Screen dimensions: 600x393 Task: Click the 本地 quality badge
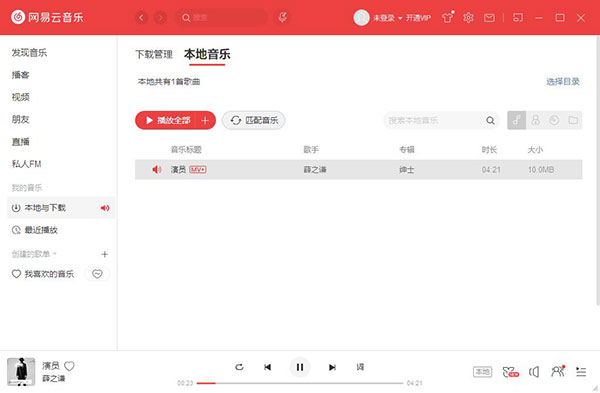(x=483, y=372)
